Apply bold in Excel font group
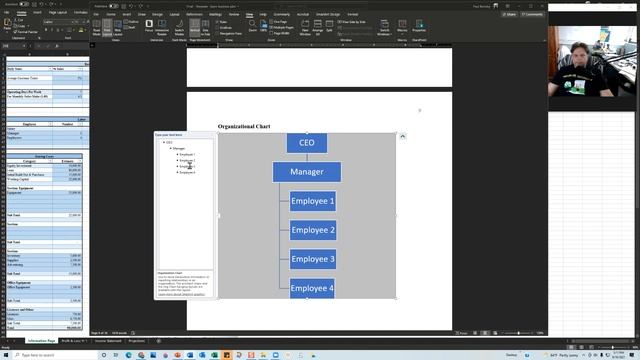640x360 pixels. (x=46, y=30)
